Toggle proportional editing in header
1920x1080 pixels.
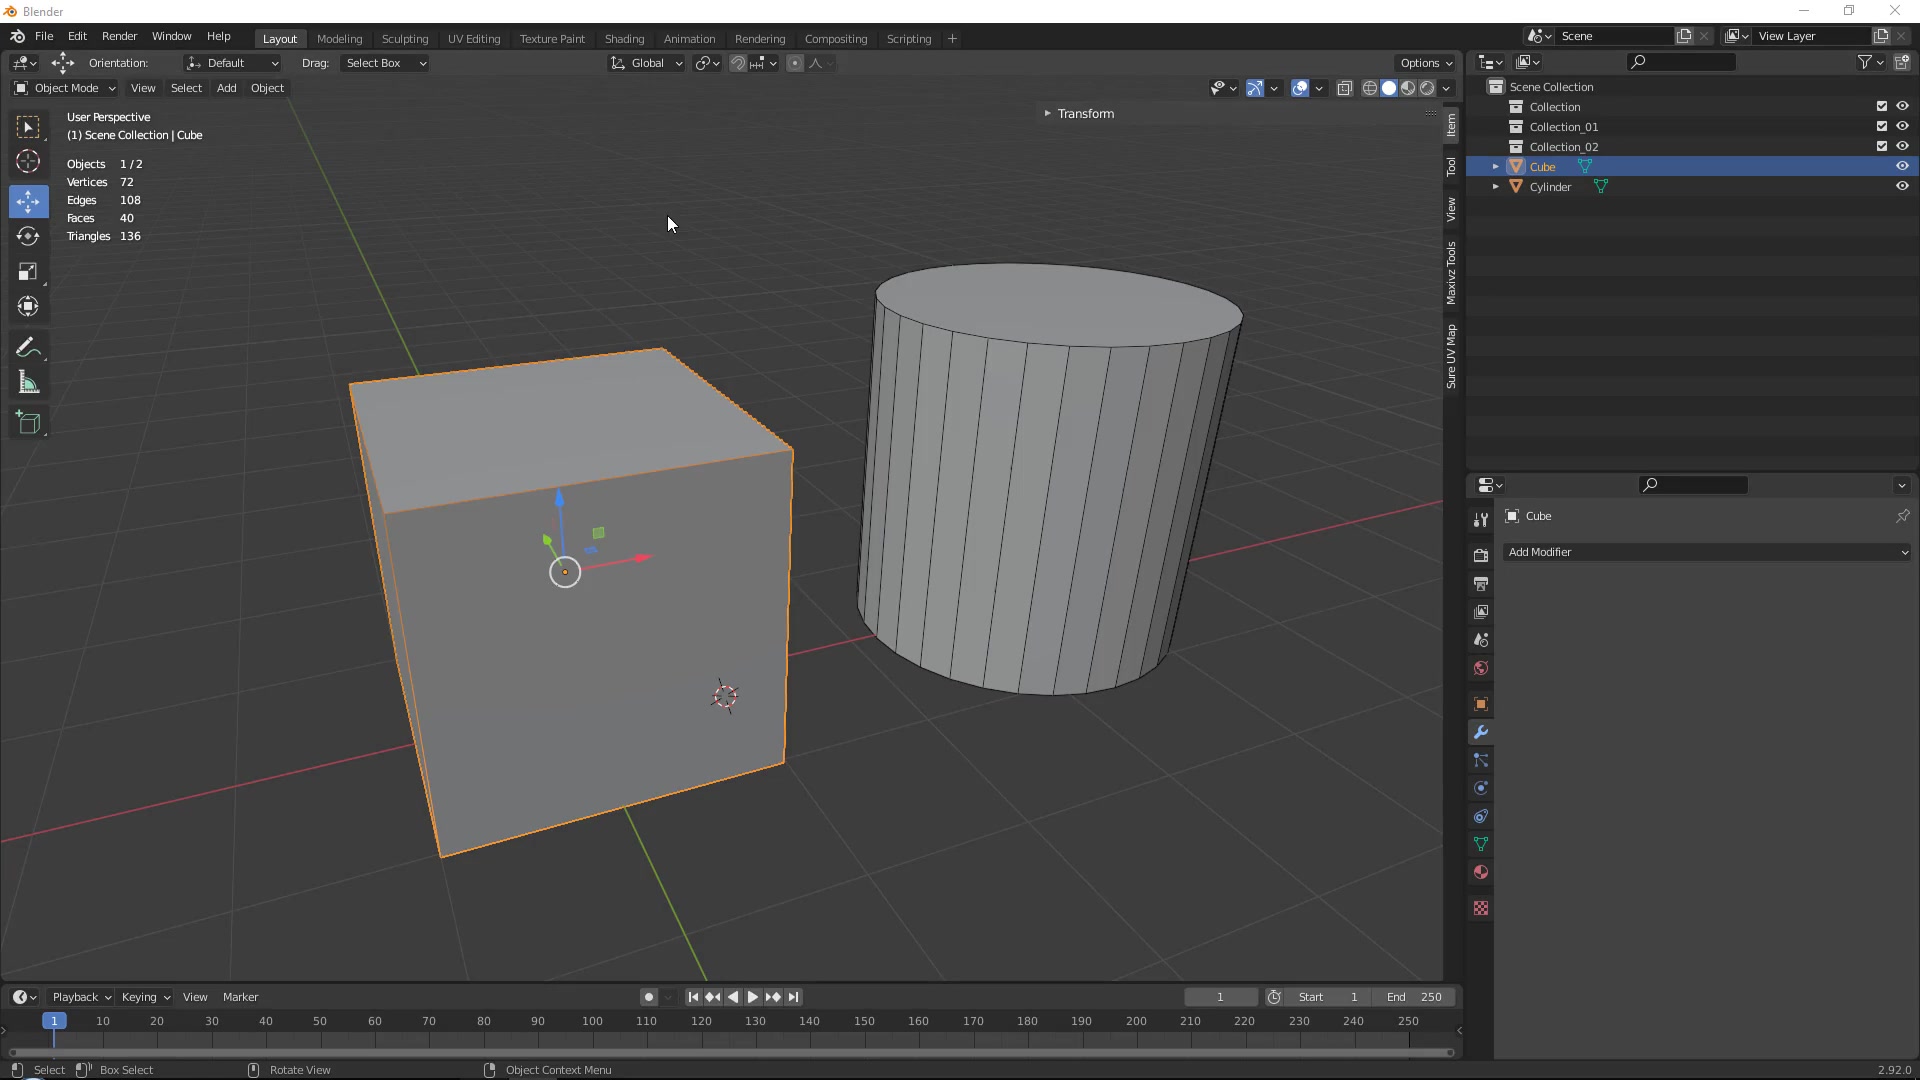(x=795, y=63)
